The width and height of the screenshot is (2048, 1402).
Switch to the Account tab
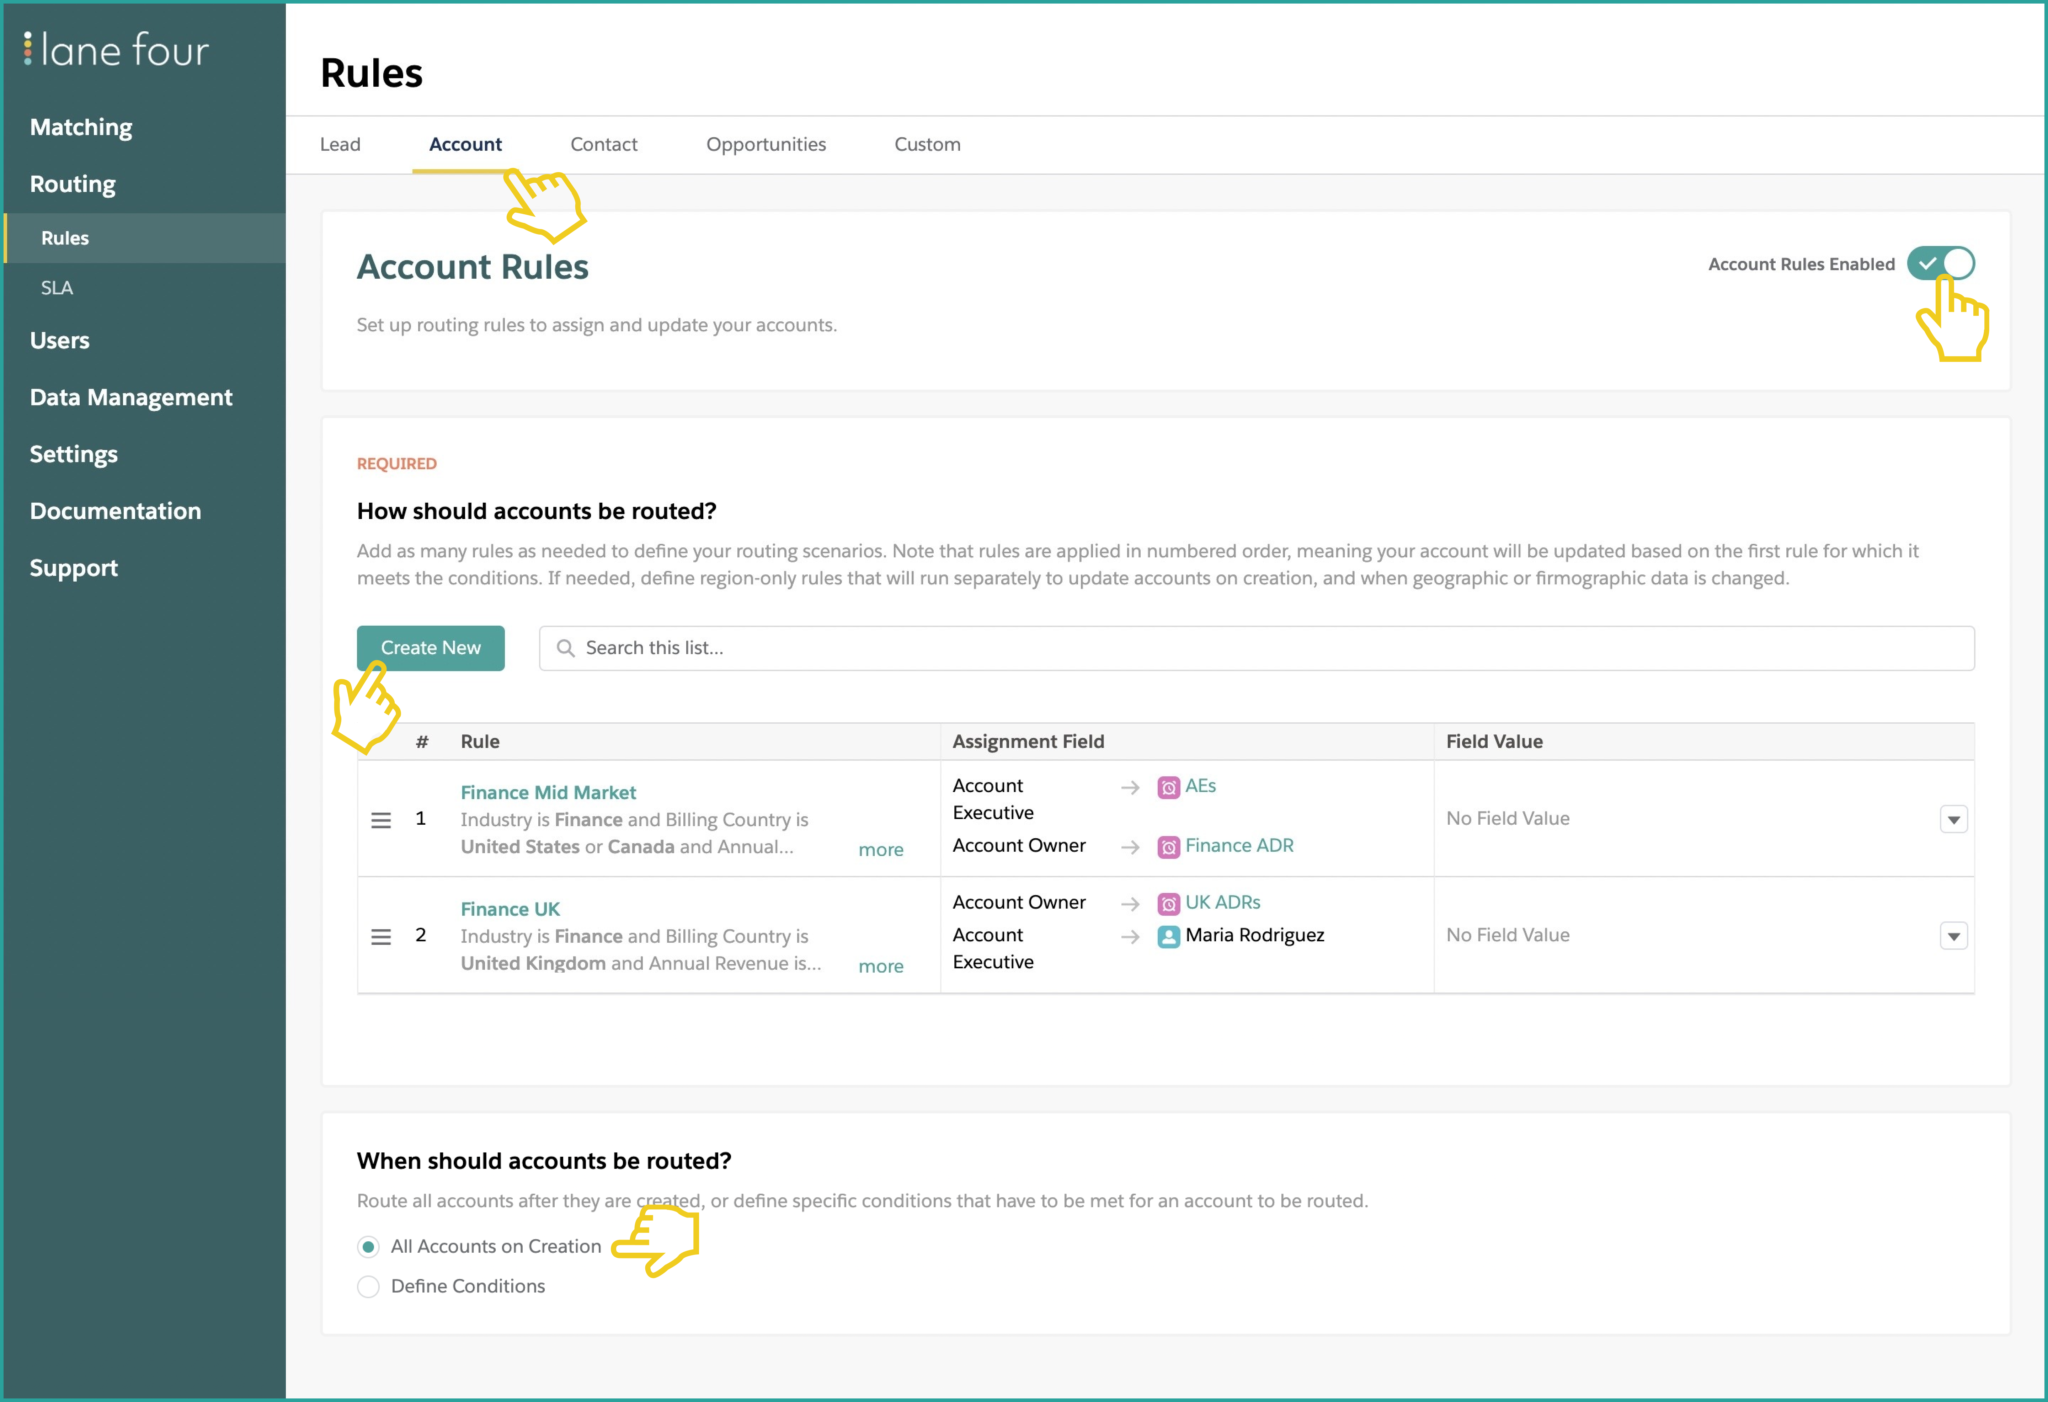pyautogui.click(x=465, y=144)
